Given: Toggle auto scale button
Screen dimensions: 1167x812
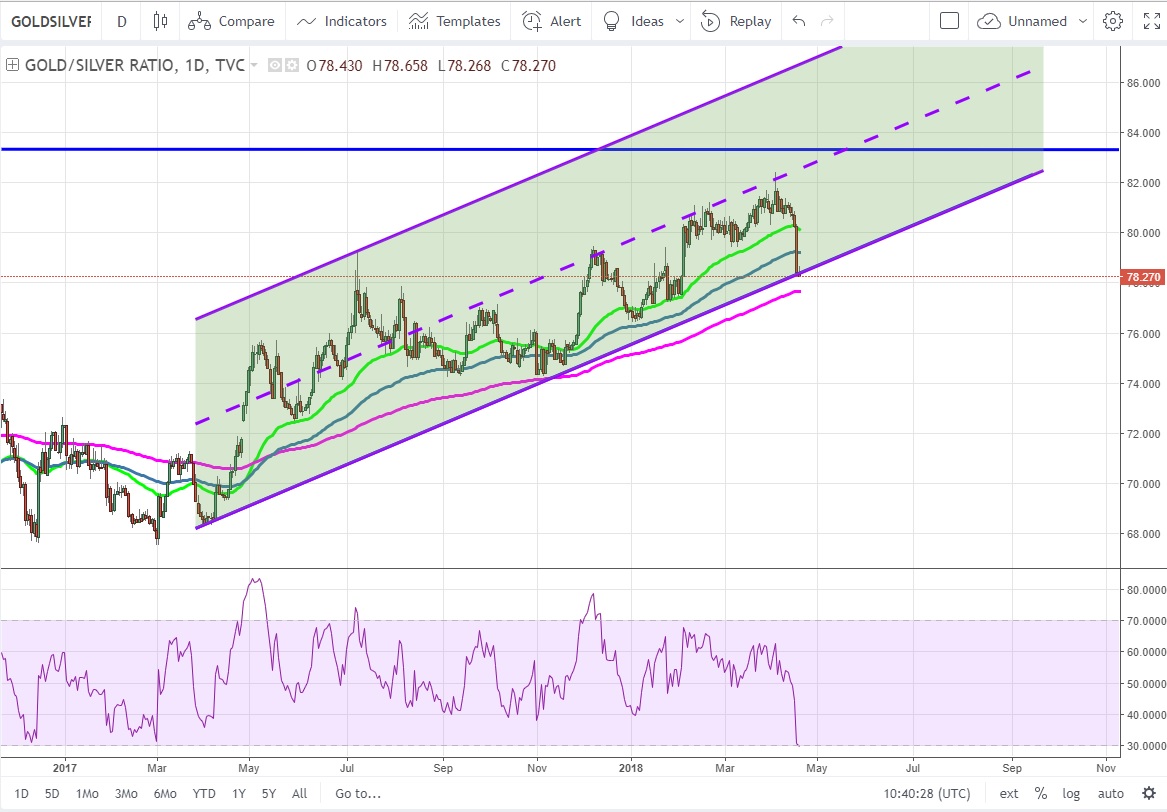Looking at the screenshot, I should click(1110, 793).
